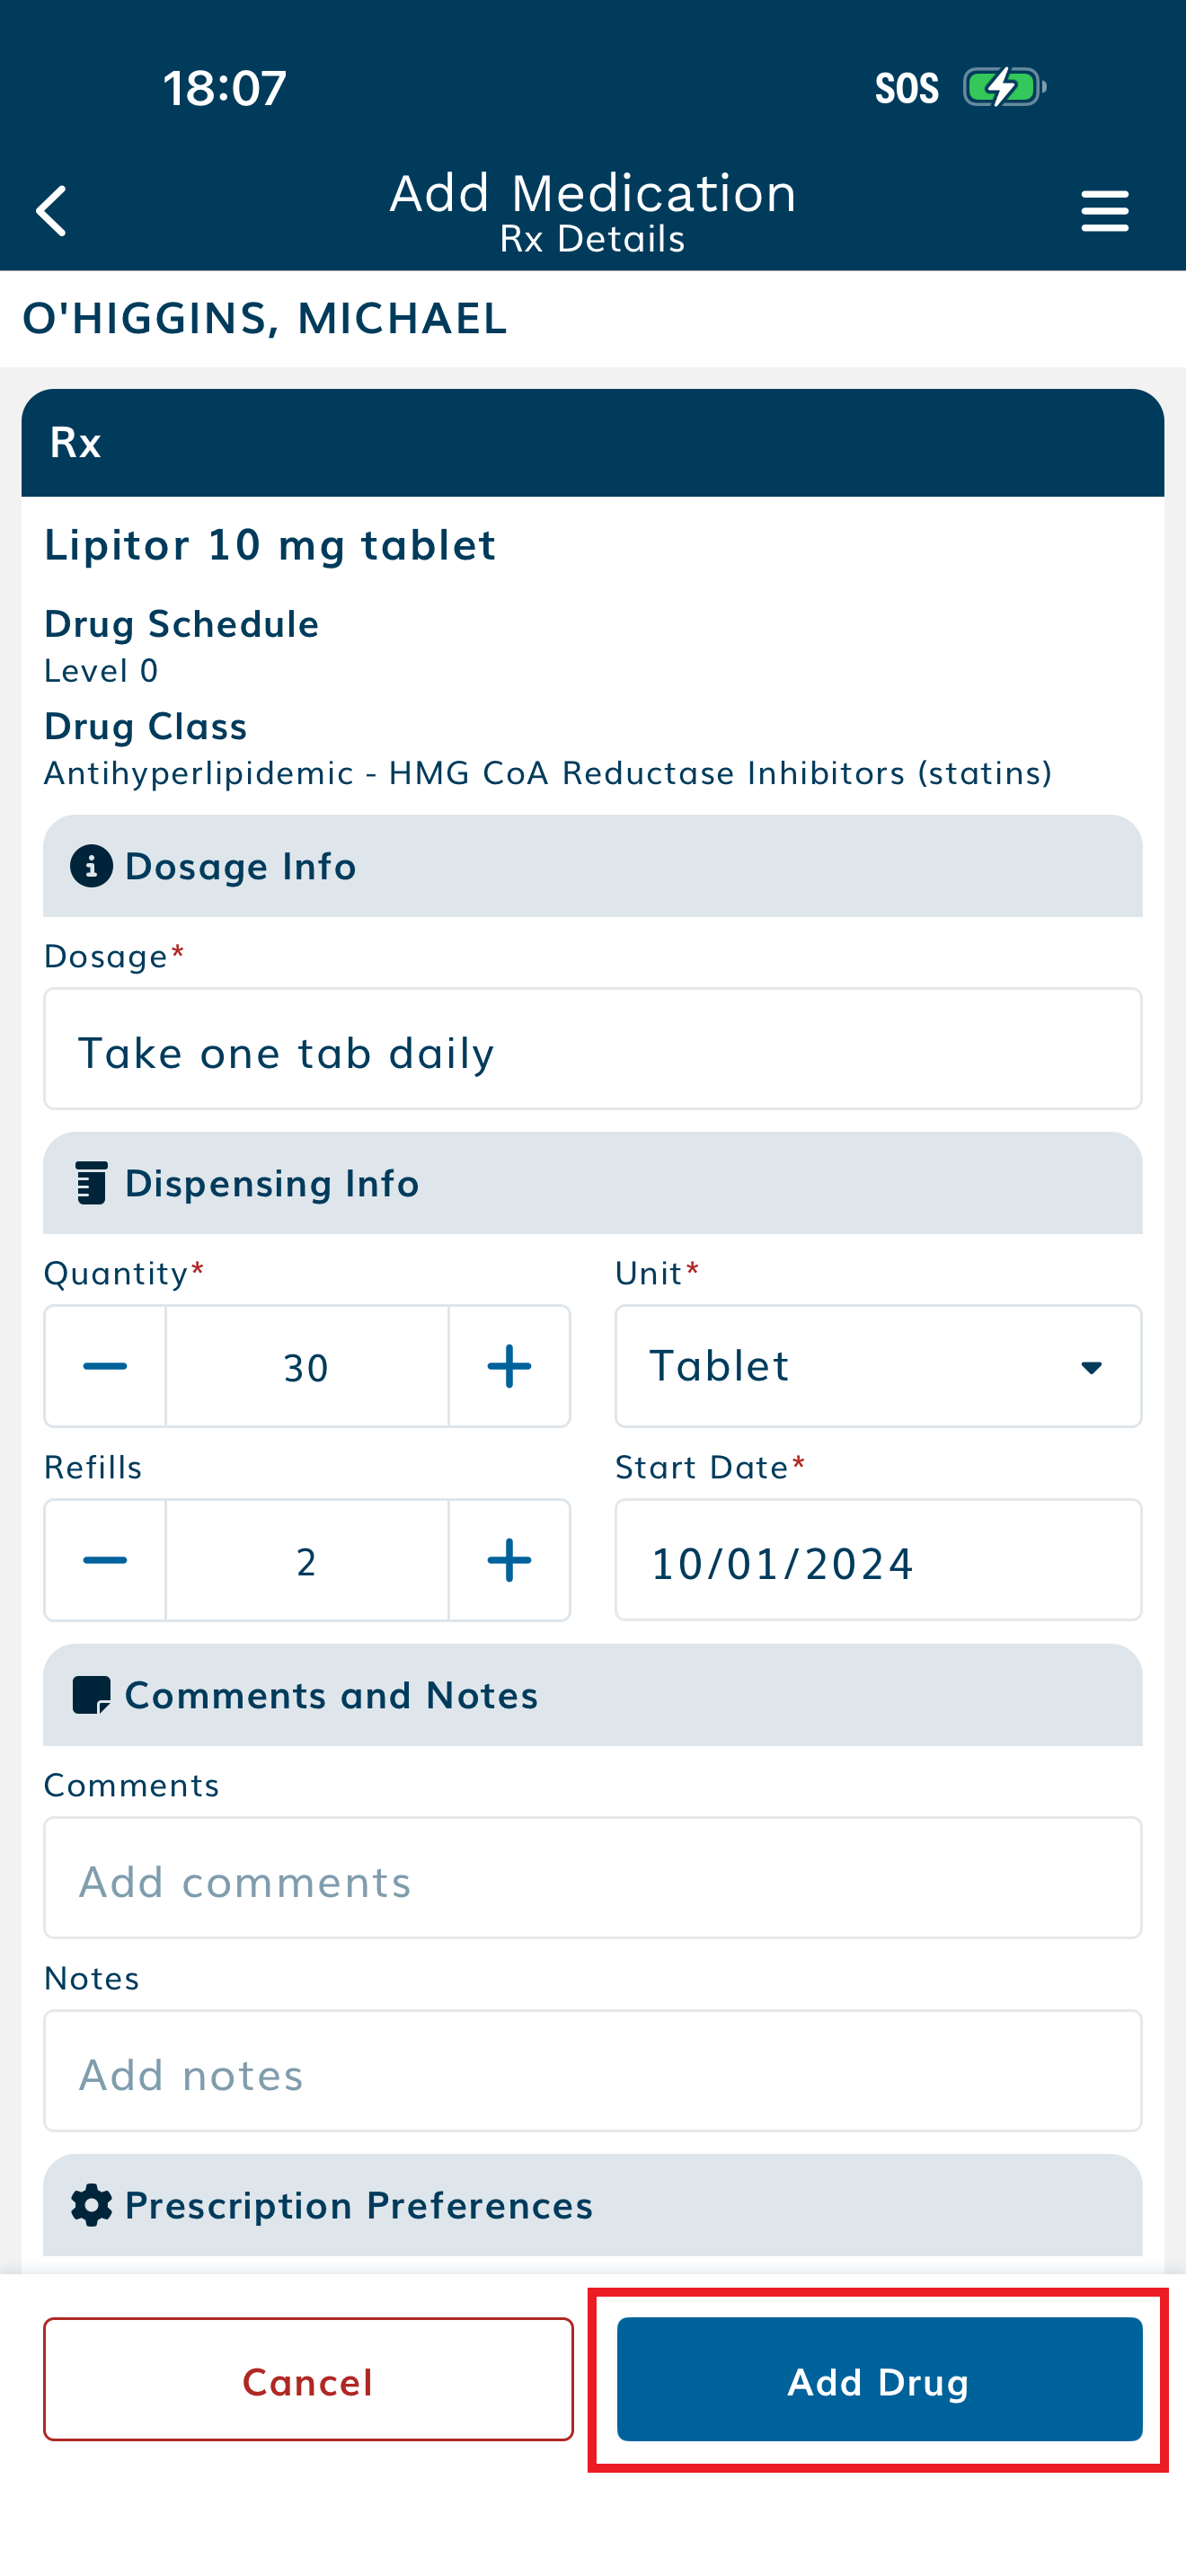Click the Dosage text field
The width and height of the screenshot is (1186, 2576).
tap(592, 1049)
